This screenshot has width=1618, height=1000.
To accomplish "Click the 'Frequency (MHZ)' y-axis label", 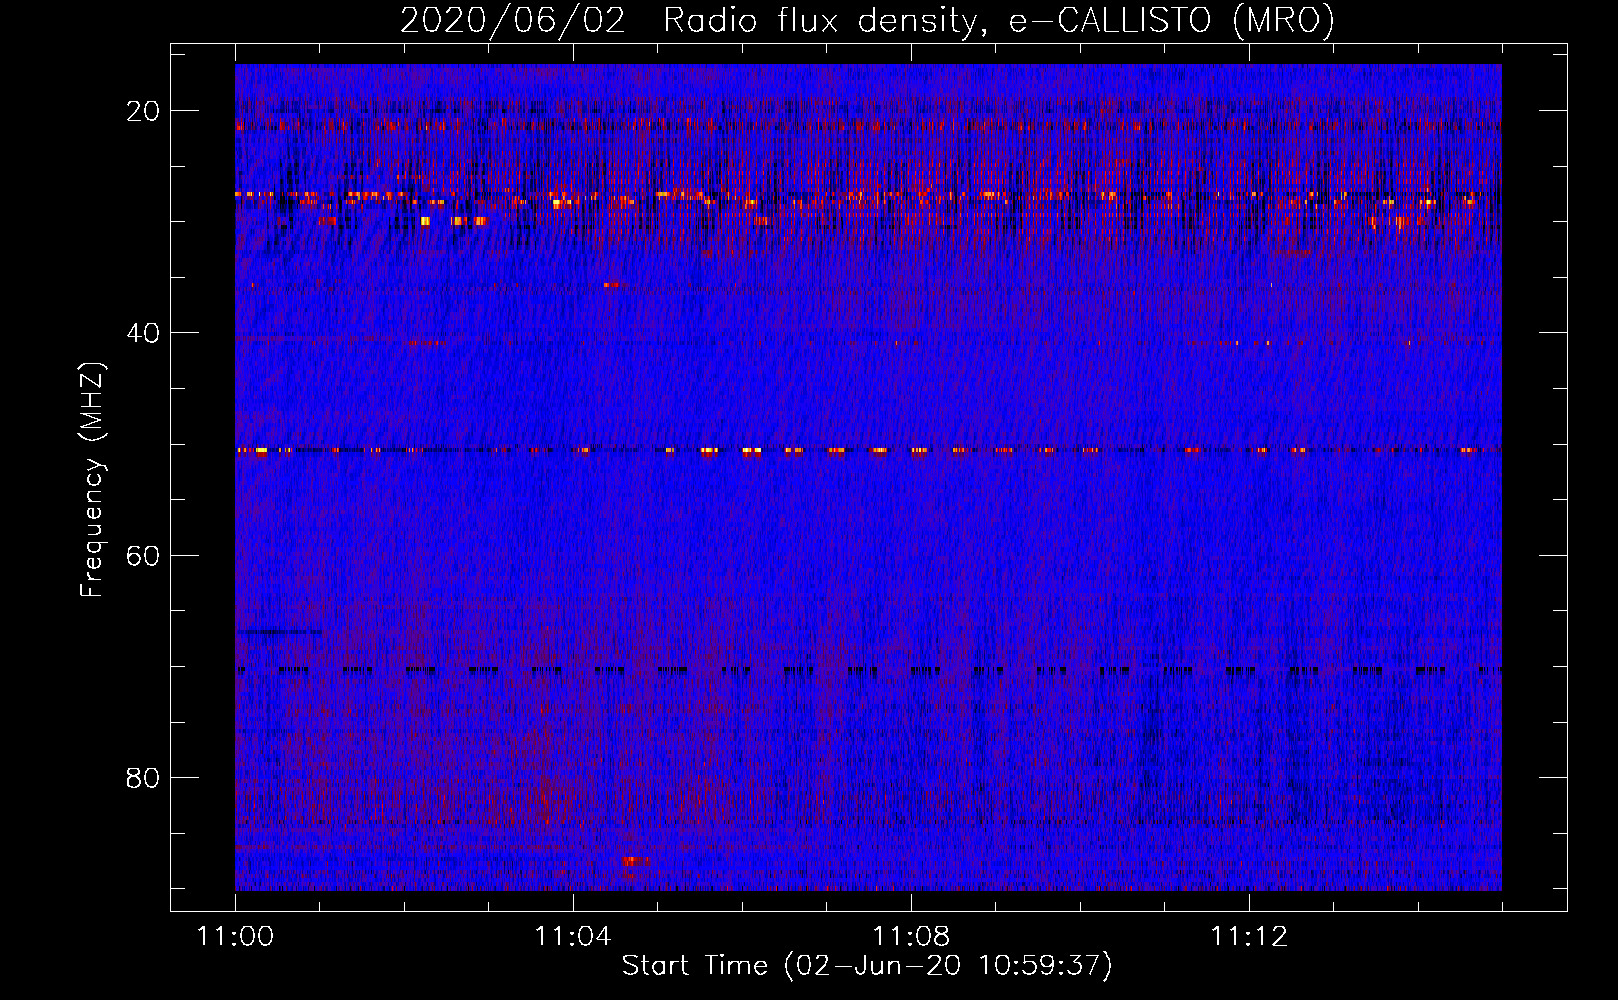I will click(92, 480).
